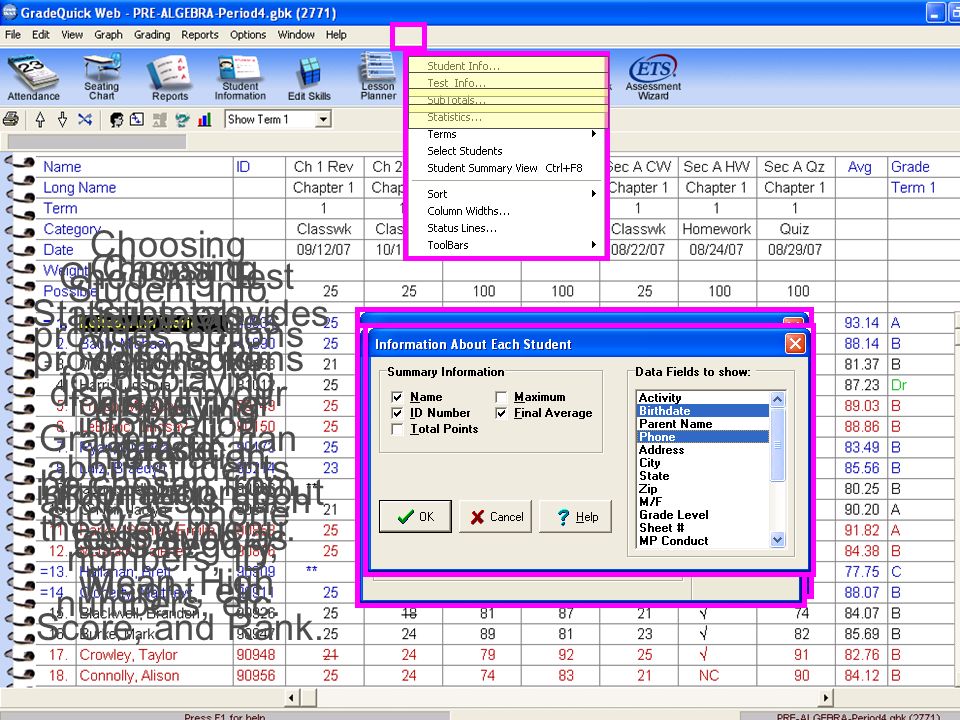Click the teal refresh arrows icon
960x720 pixels.
pos(182,119)
